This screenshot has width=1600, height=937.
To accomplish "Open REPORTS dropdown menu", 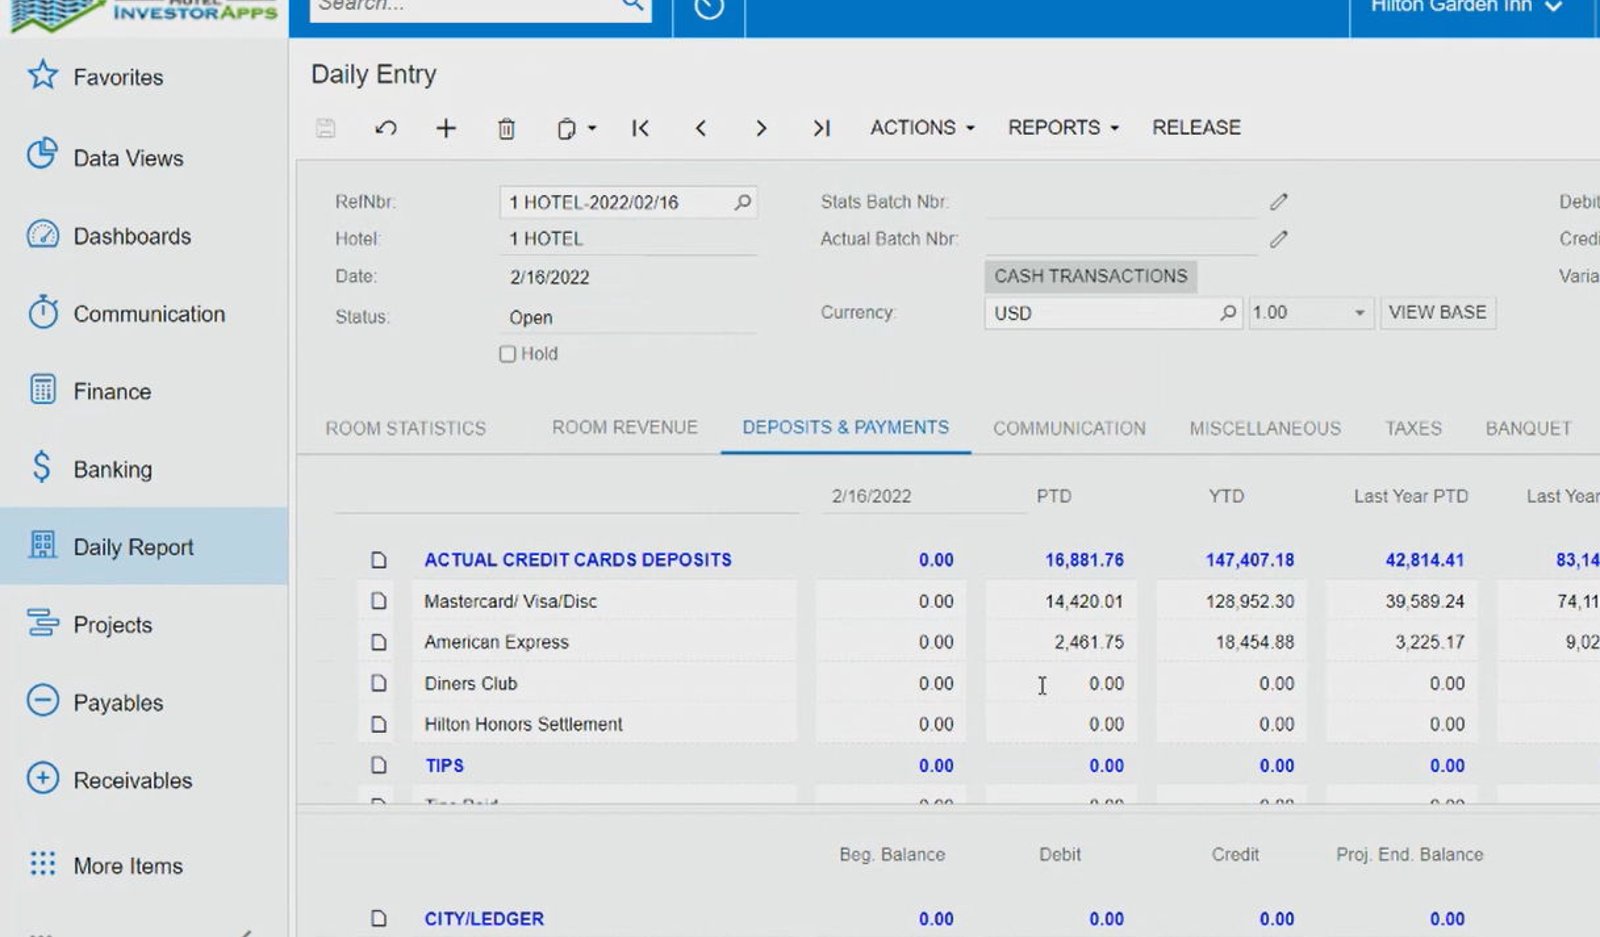I will [1063, 128].
